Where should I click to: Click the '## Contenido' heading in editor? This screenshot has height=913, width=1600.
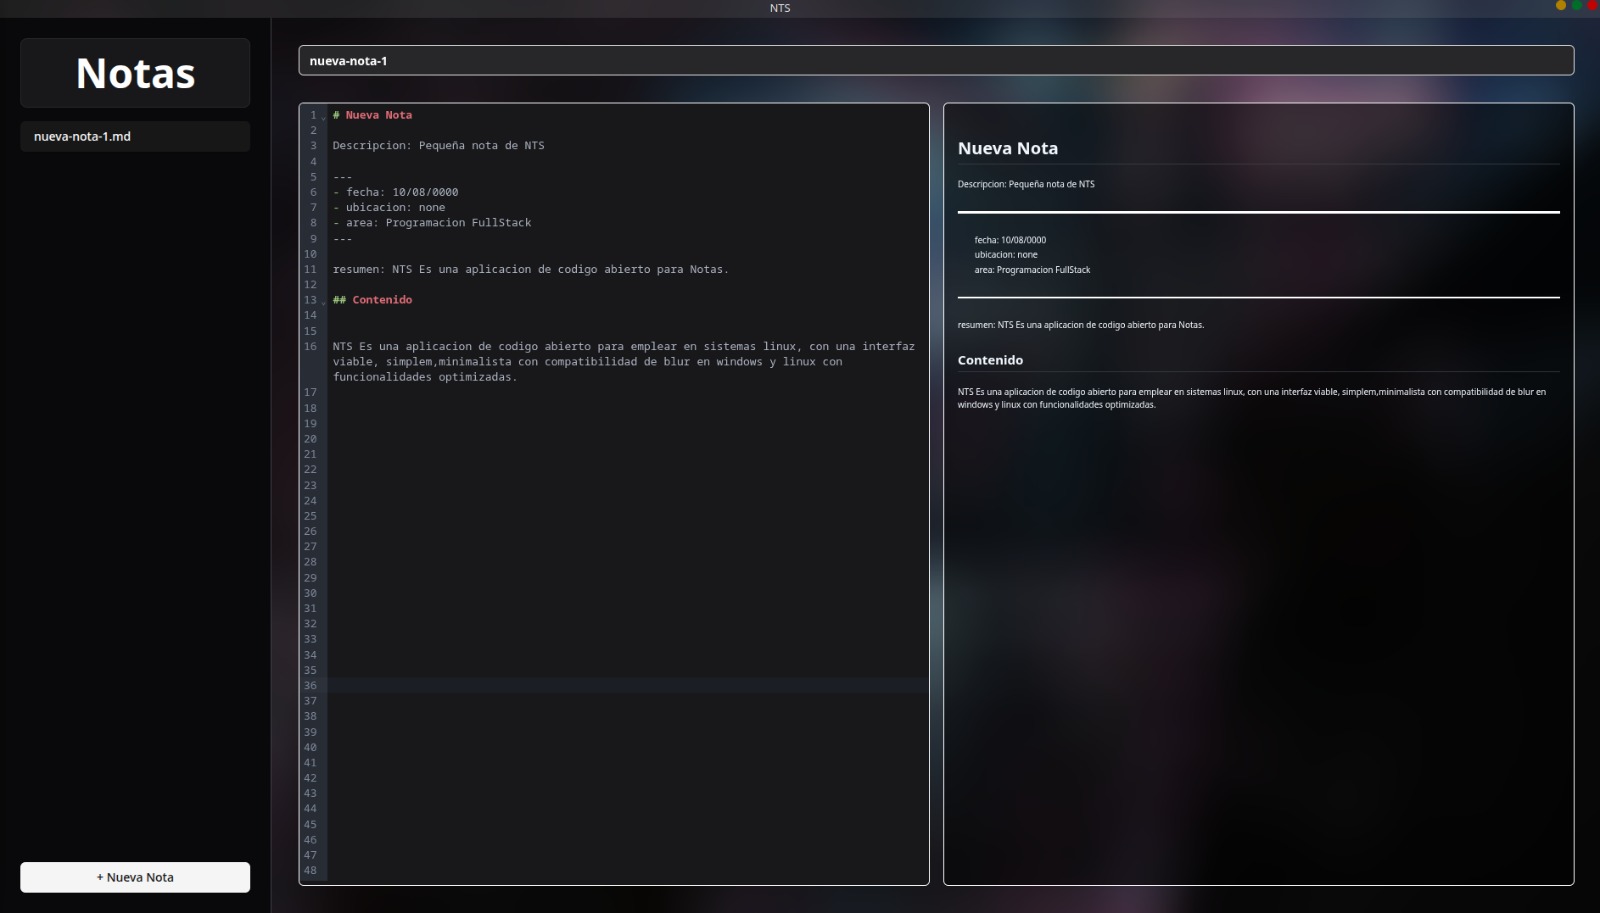click(x=372, y=300)
